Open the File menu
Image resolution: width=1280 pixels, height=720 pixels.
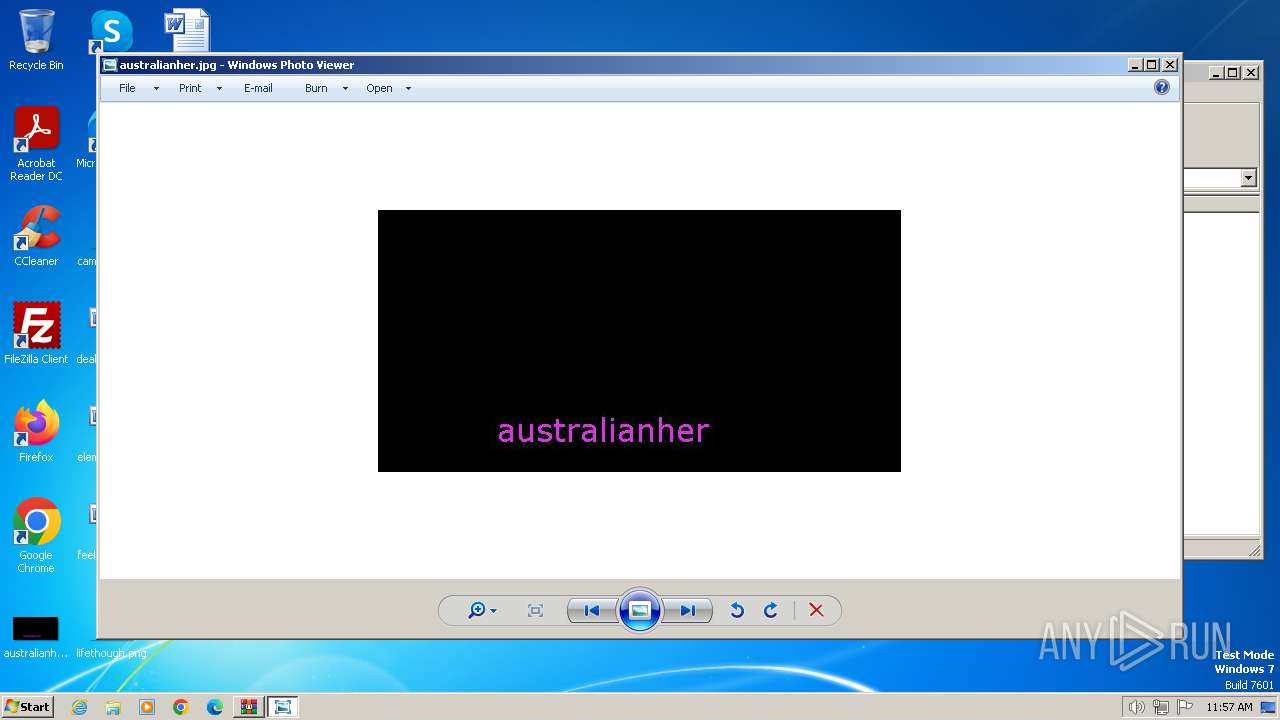tap(127, 88)
